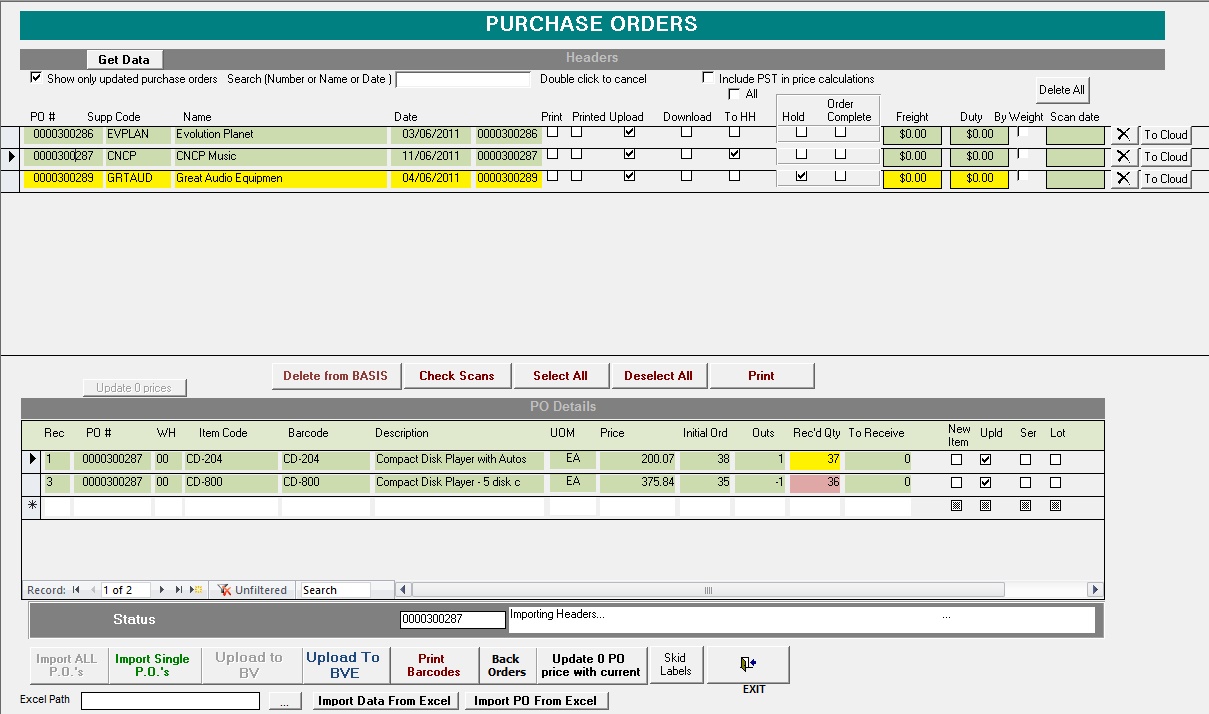The width and height of the screenshot is (1209, 714).
Task: Uncheck Hold for Great Audio Equipmen order
Action: coord(801,176)
